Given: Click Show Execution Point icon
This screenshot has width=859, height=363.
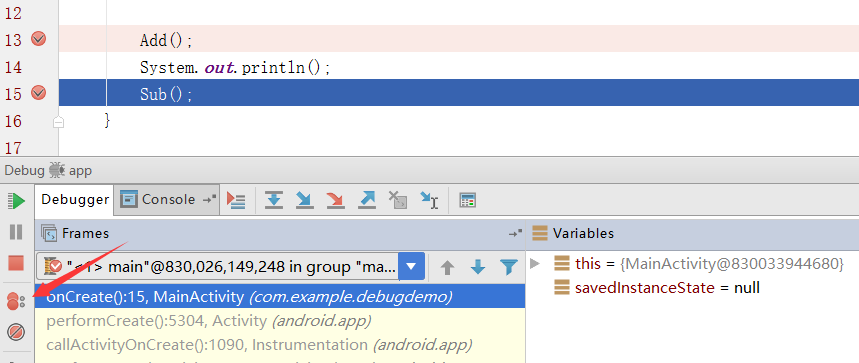Looking at the screenshot, I should pos(236,200).
